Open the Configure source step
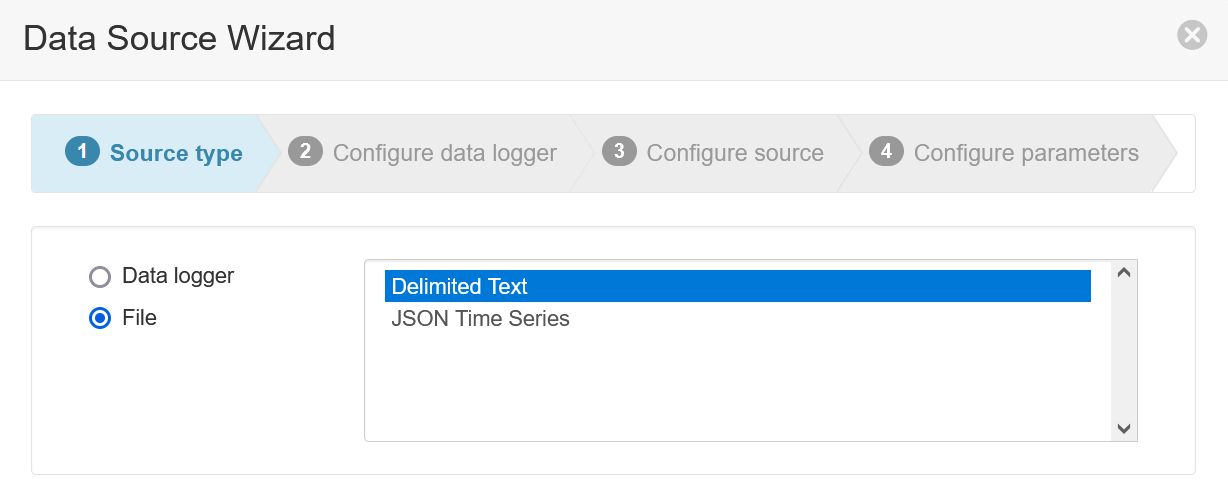Viewport: 1228px width, 497px height. (x=735, y=153)
